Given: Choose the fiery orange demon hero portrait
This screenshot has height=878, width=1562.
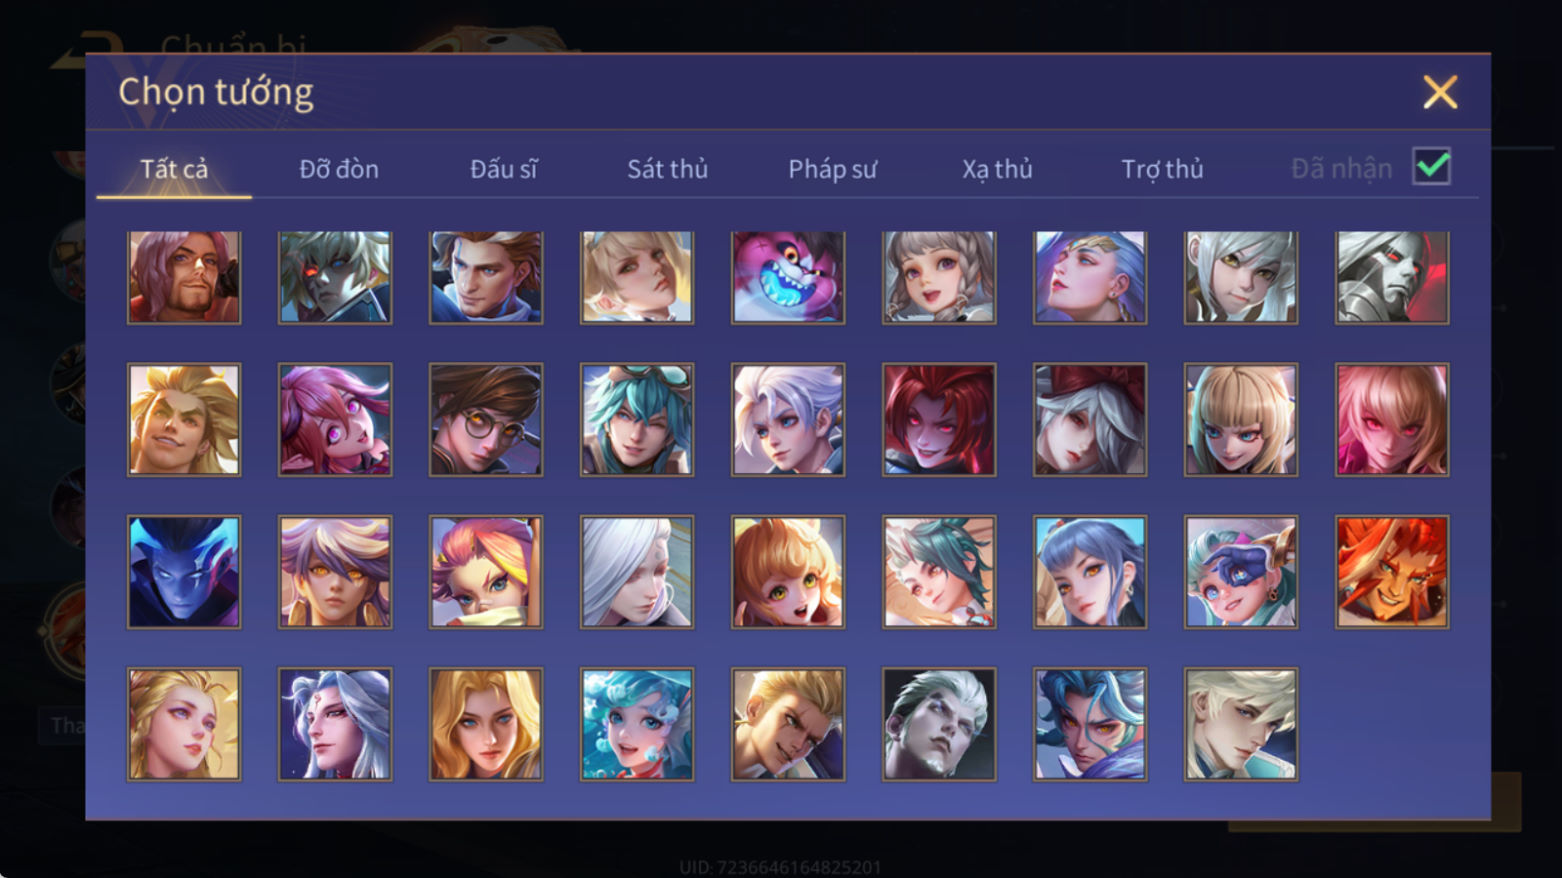Looking at the screenshot, I should pyautogui.click(x=1392, y=572).
